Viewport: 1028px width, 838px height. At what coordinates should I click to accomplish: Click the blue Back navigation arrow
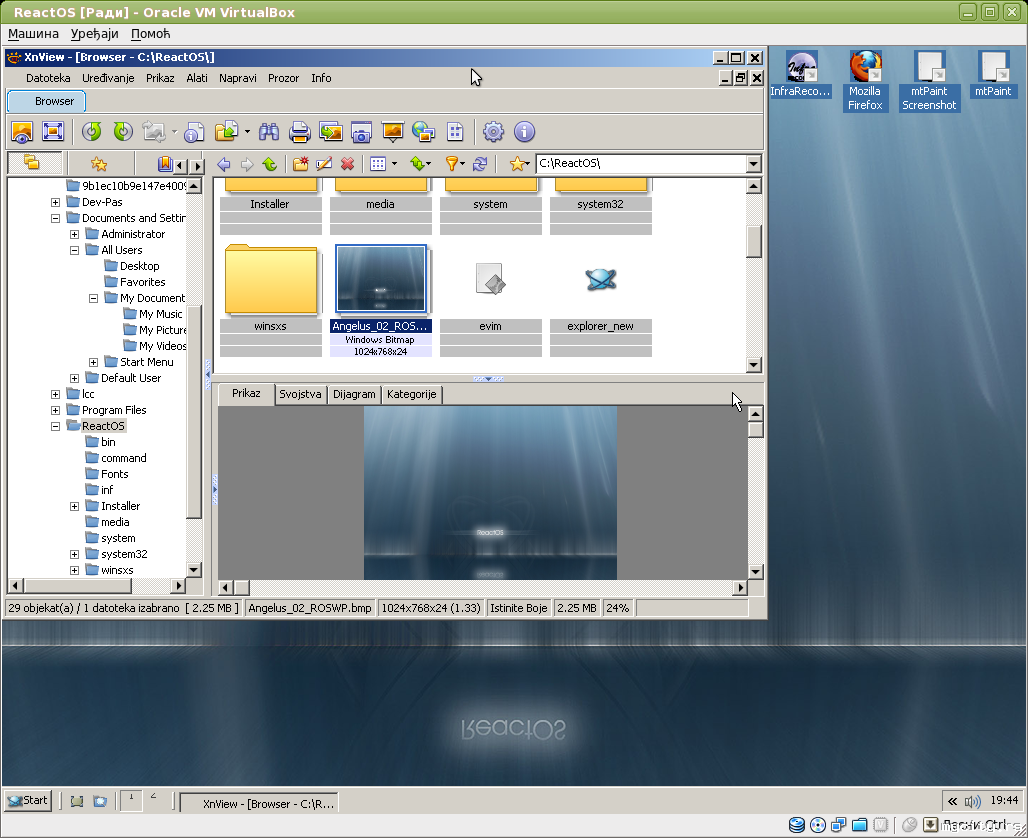click(x=224, y=164)
